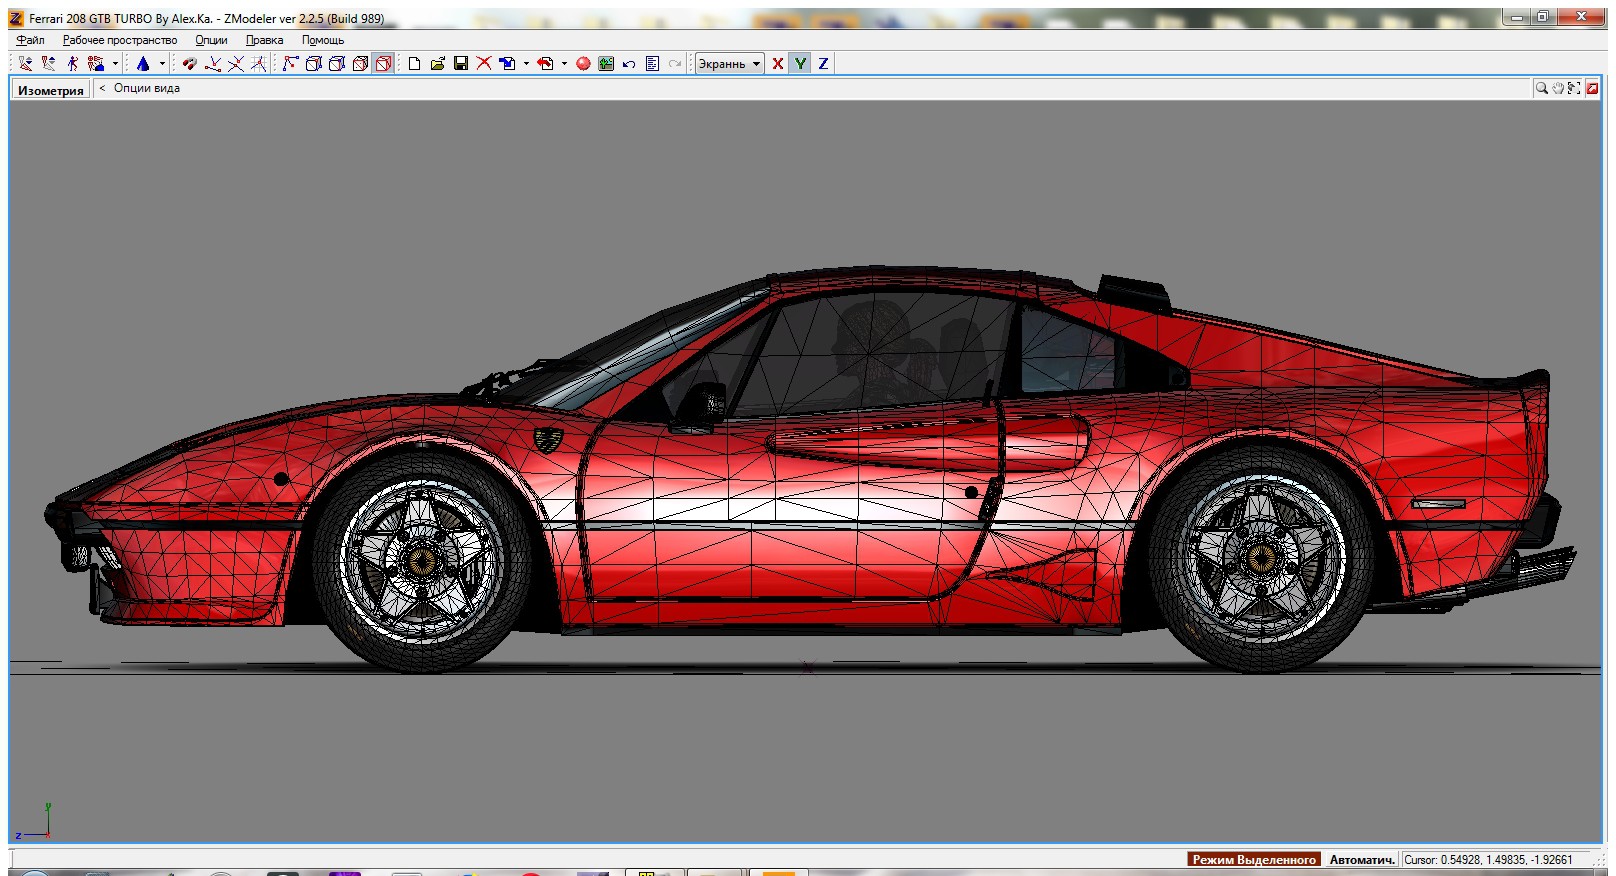Click the walking figure toolbar icon
The width and height of the screenshot is (1616, 876).
click(x=73, y=64)
